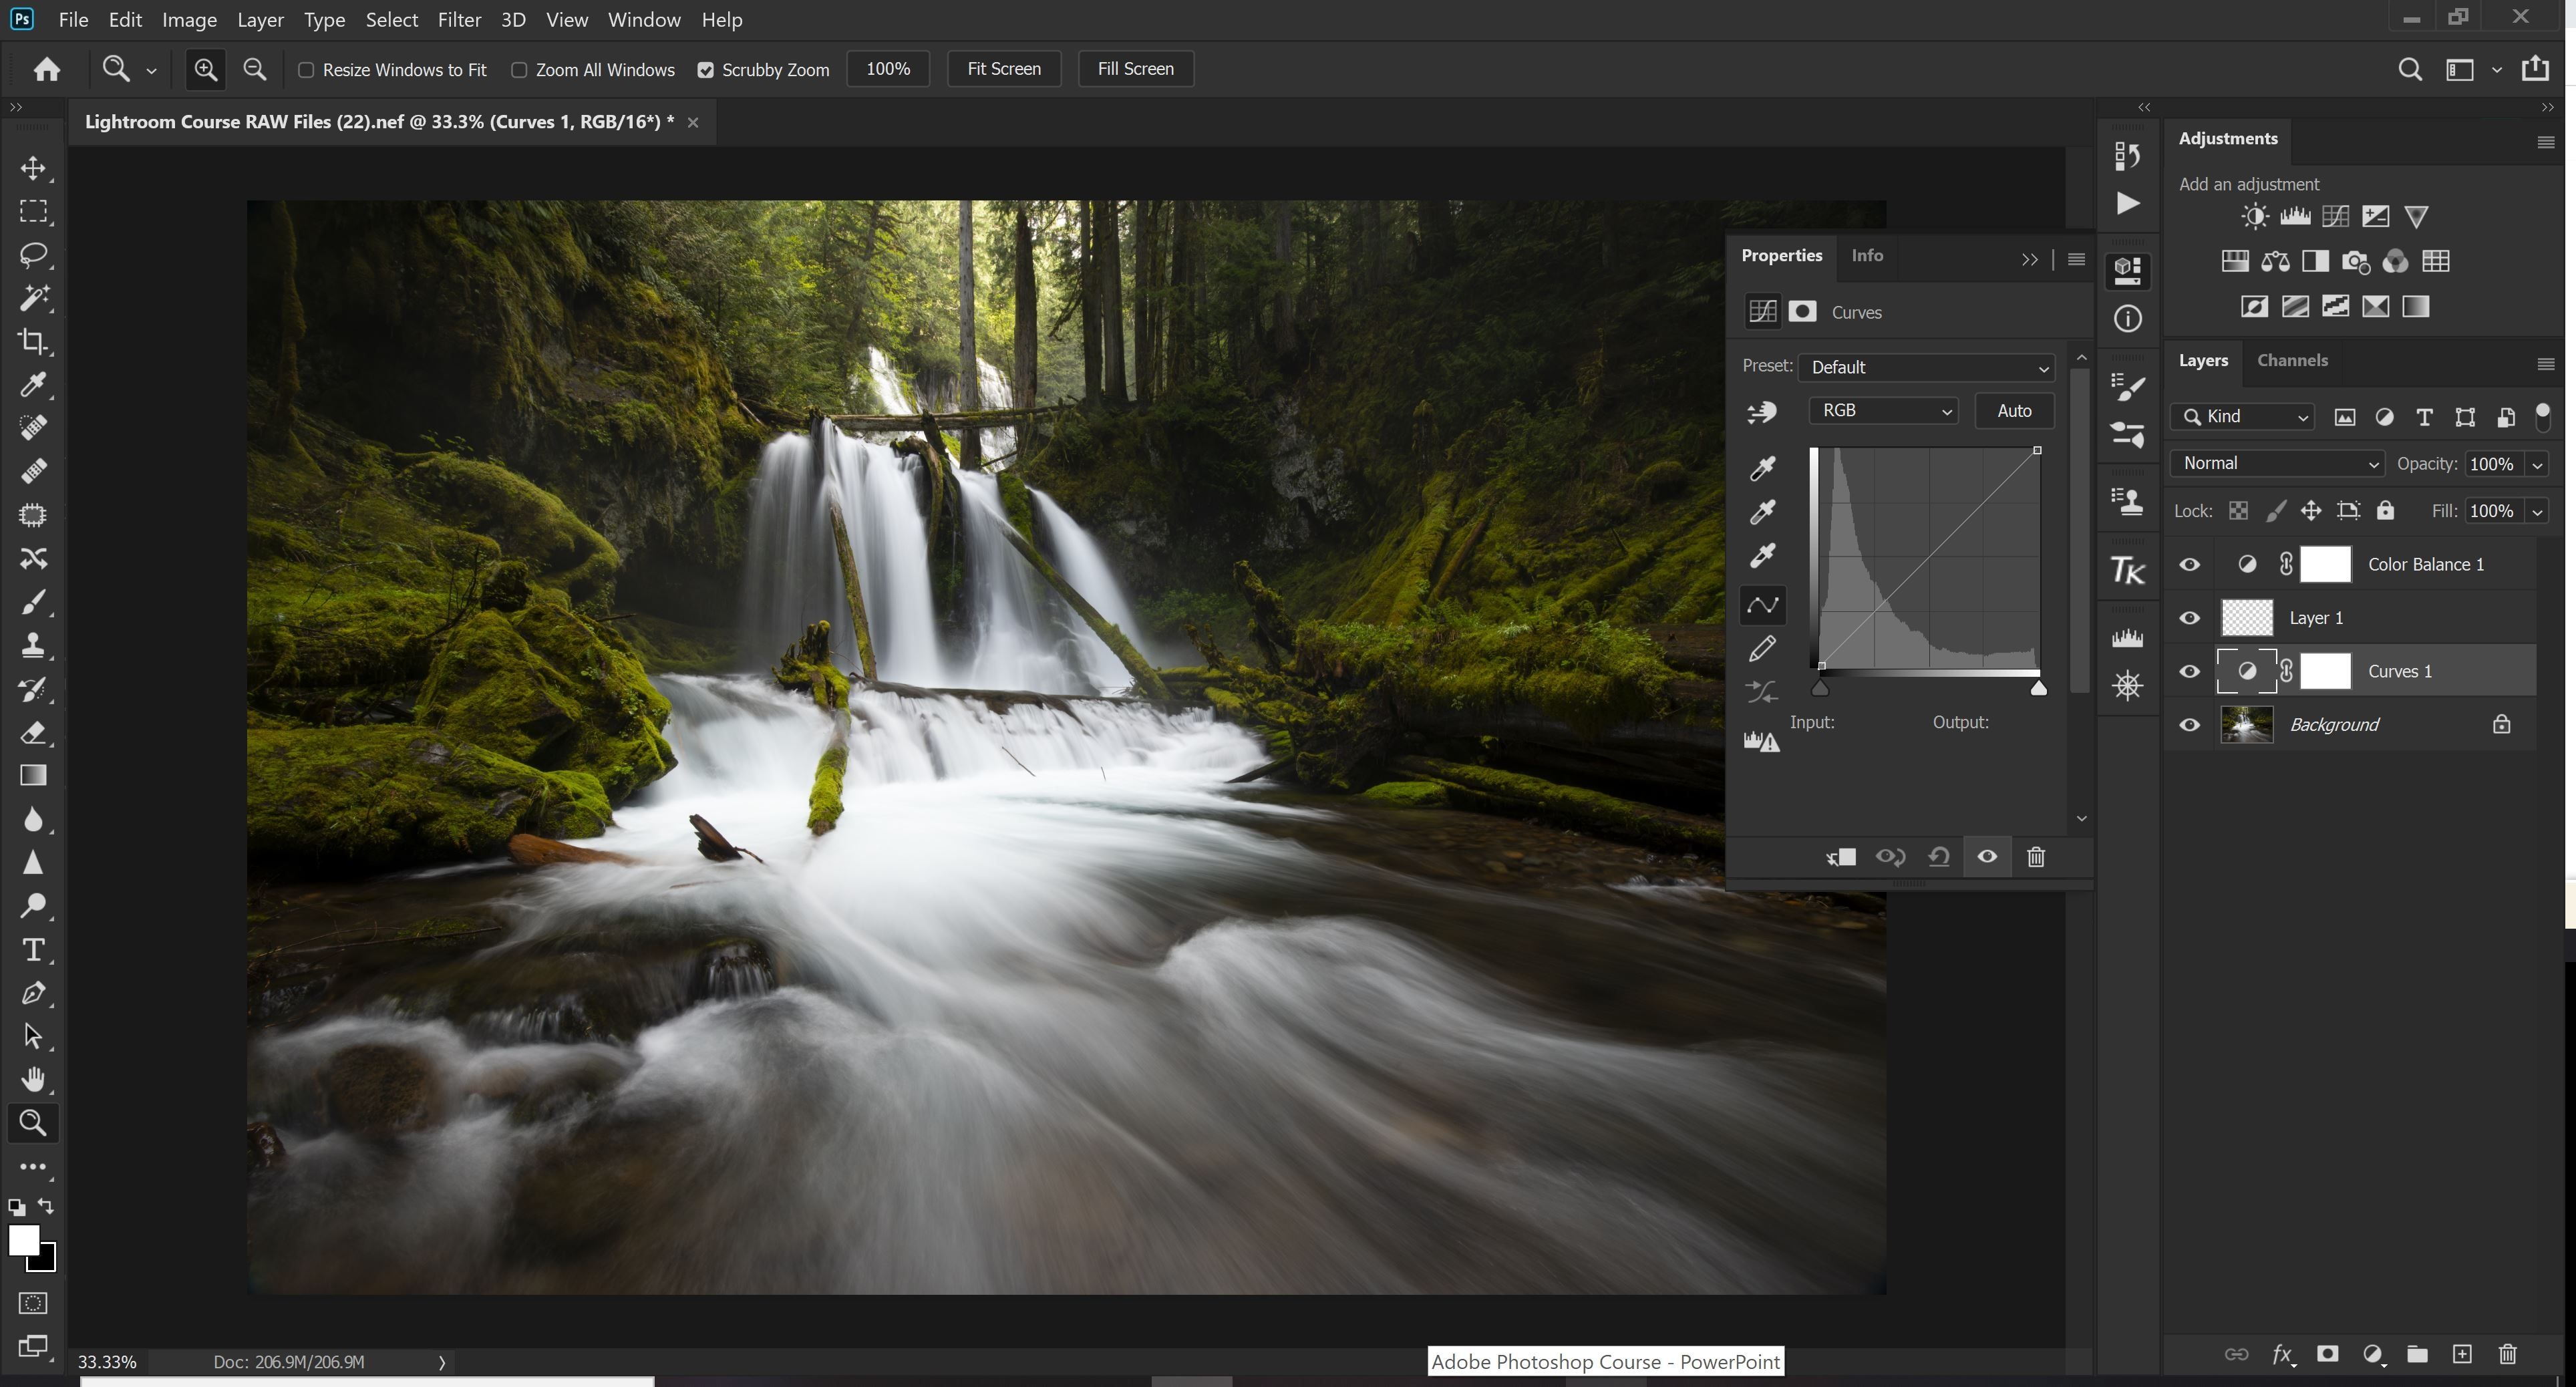Open the RGB channel dropdown
The height and width of the screenshot is (1387, 2576).
pos(1883,410)
